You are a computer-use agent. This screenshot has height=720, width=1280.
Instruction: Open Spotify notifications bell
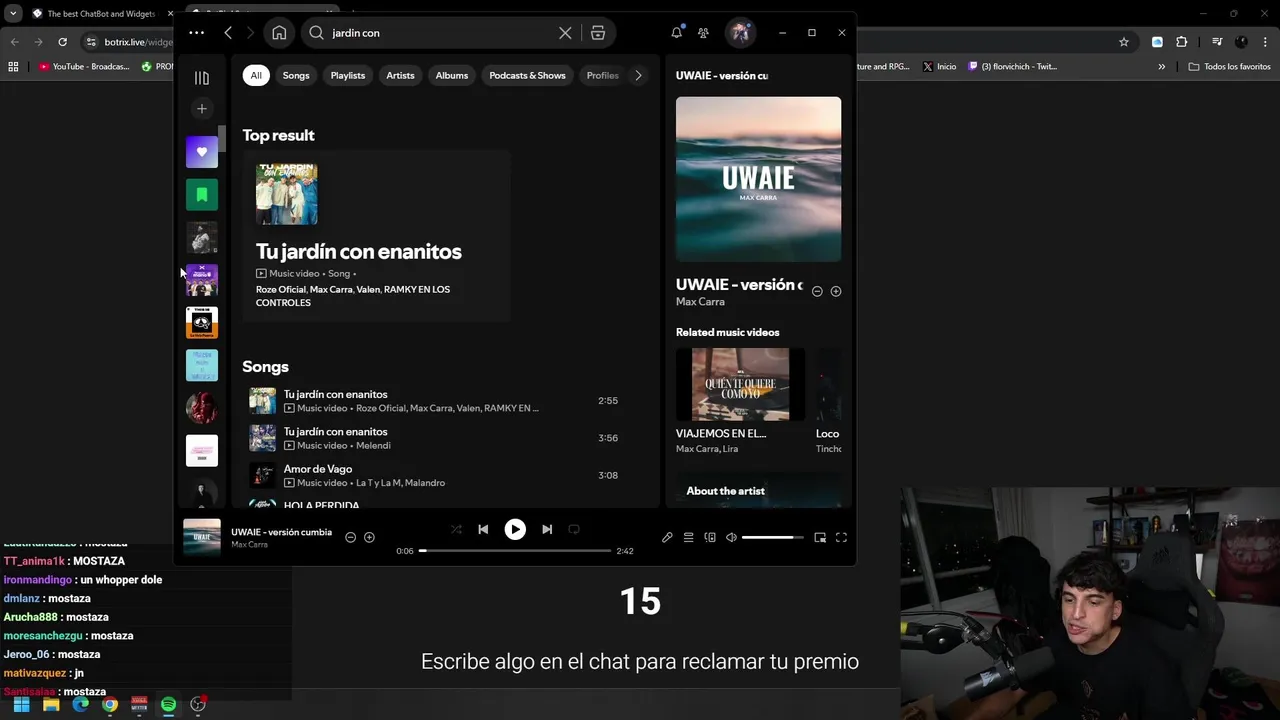pyautogui.click(x=676, y=32)
